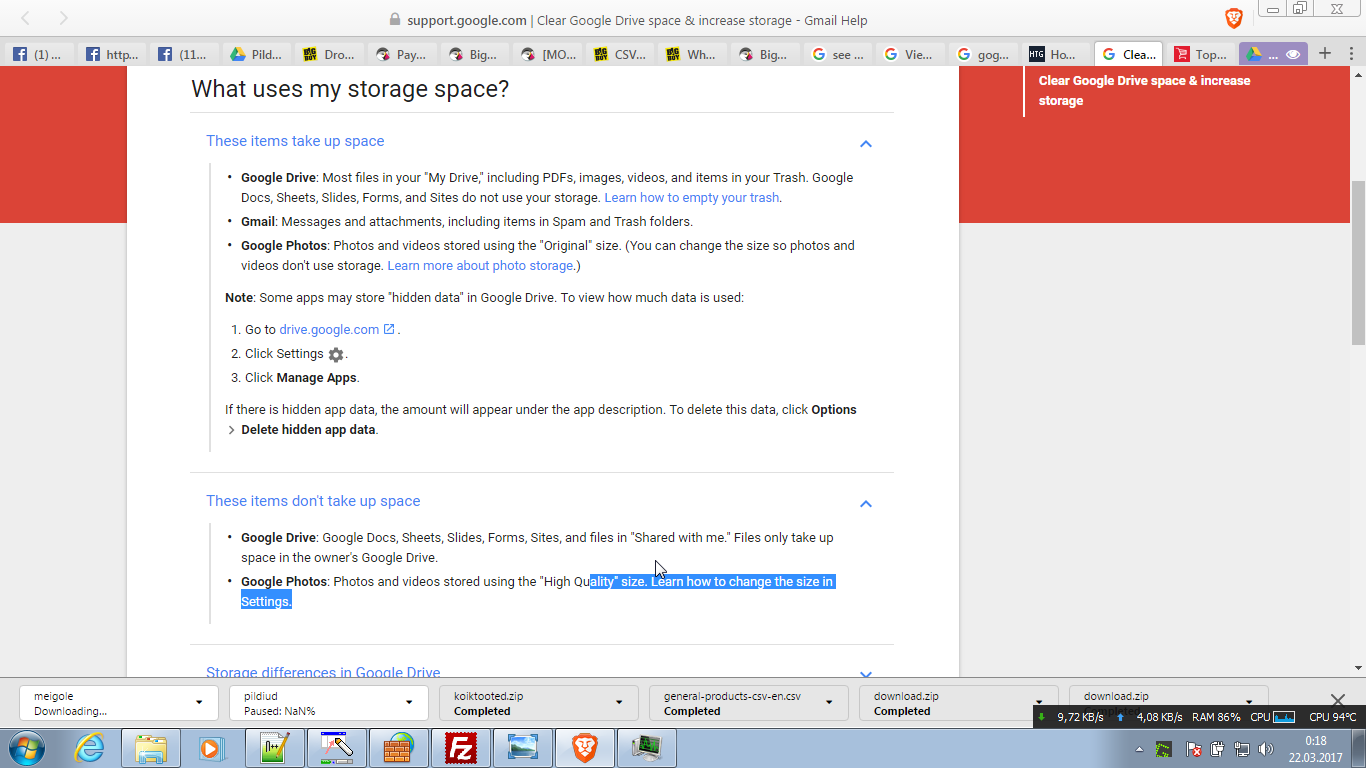
Task: Click the volume speaker tray icon
Action: [1266, 749]
